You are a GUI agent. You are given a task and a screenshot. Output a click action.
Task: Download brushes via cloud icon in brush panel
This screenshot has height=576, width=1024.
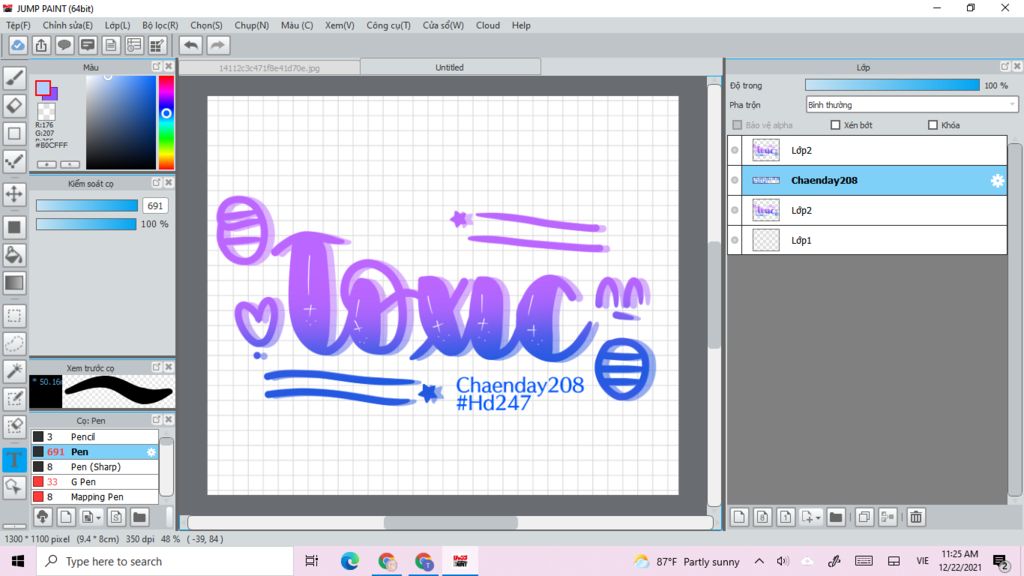click(42, 517)
